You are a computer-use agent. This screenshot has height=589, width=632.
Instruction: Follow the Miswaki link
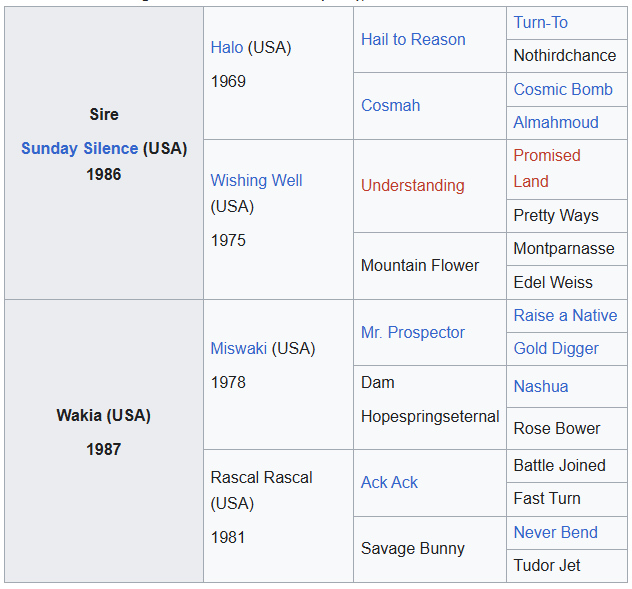pyautogui.click(x=239, y=348)
